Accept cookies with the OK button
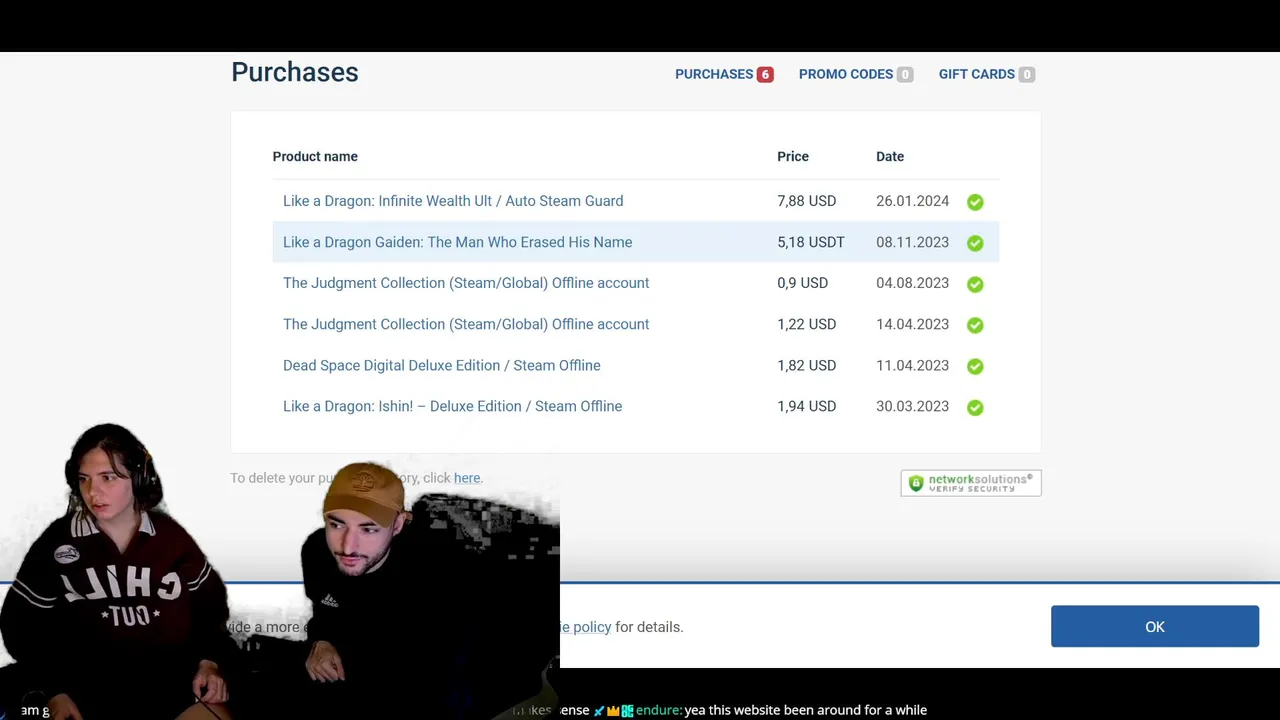 [1155, 626]
